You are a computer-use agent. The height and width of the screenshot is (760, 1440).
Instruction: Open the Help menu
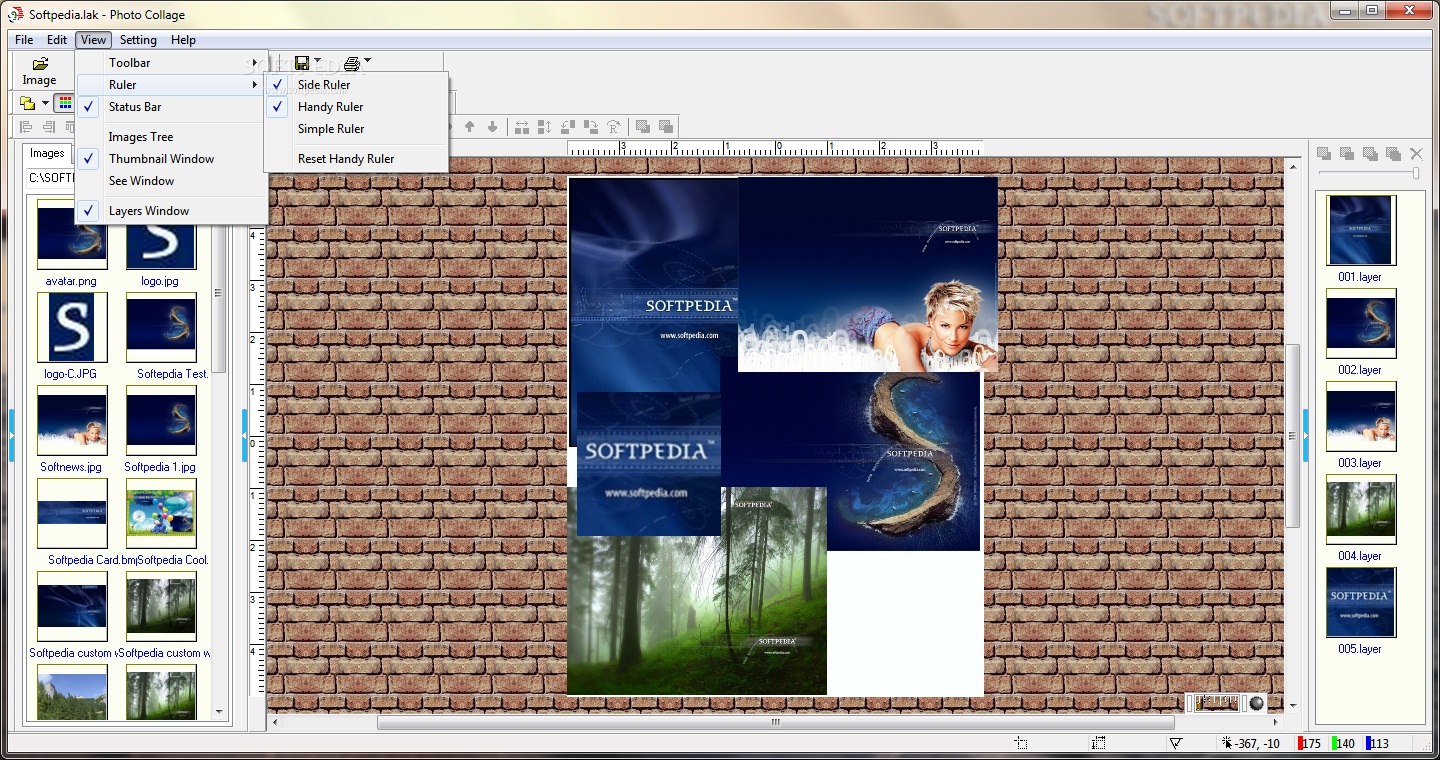[183, 40]
